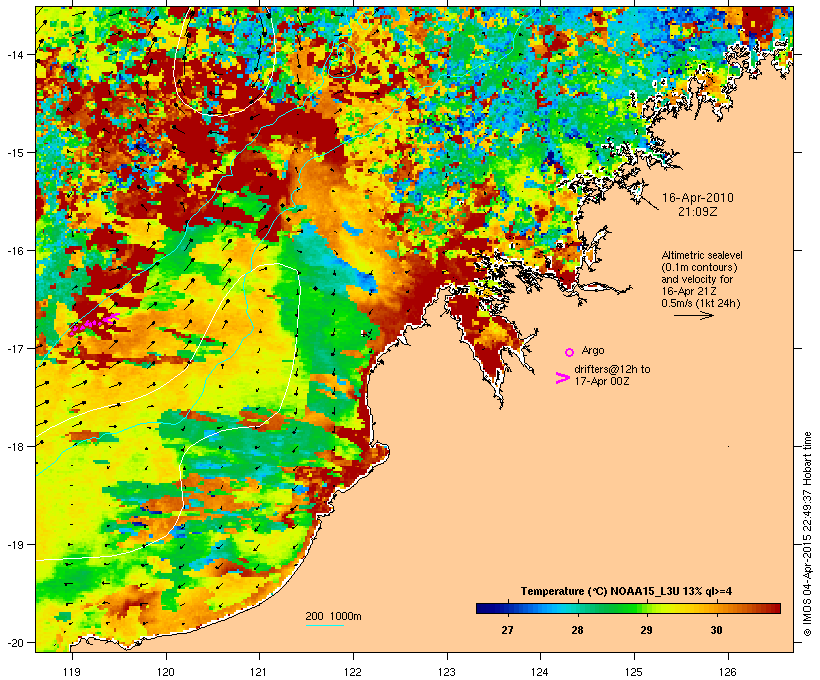This screenshot has width=820, height=680.
Task: Click the -16 latitude axis label
Action: [15, 251]
